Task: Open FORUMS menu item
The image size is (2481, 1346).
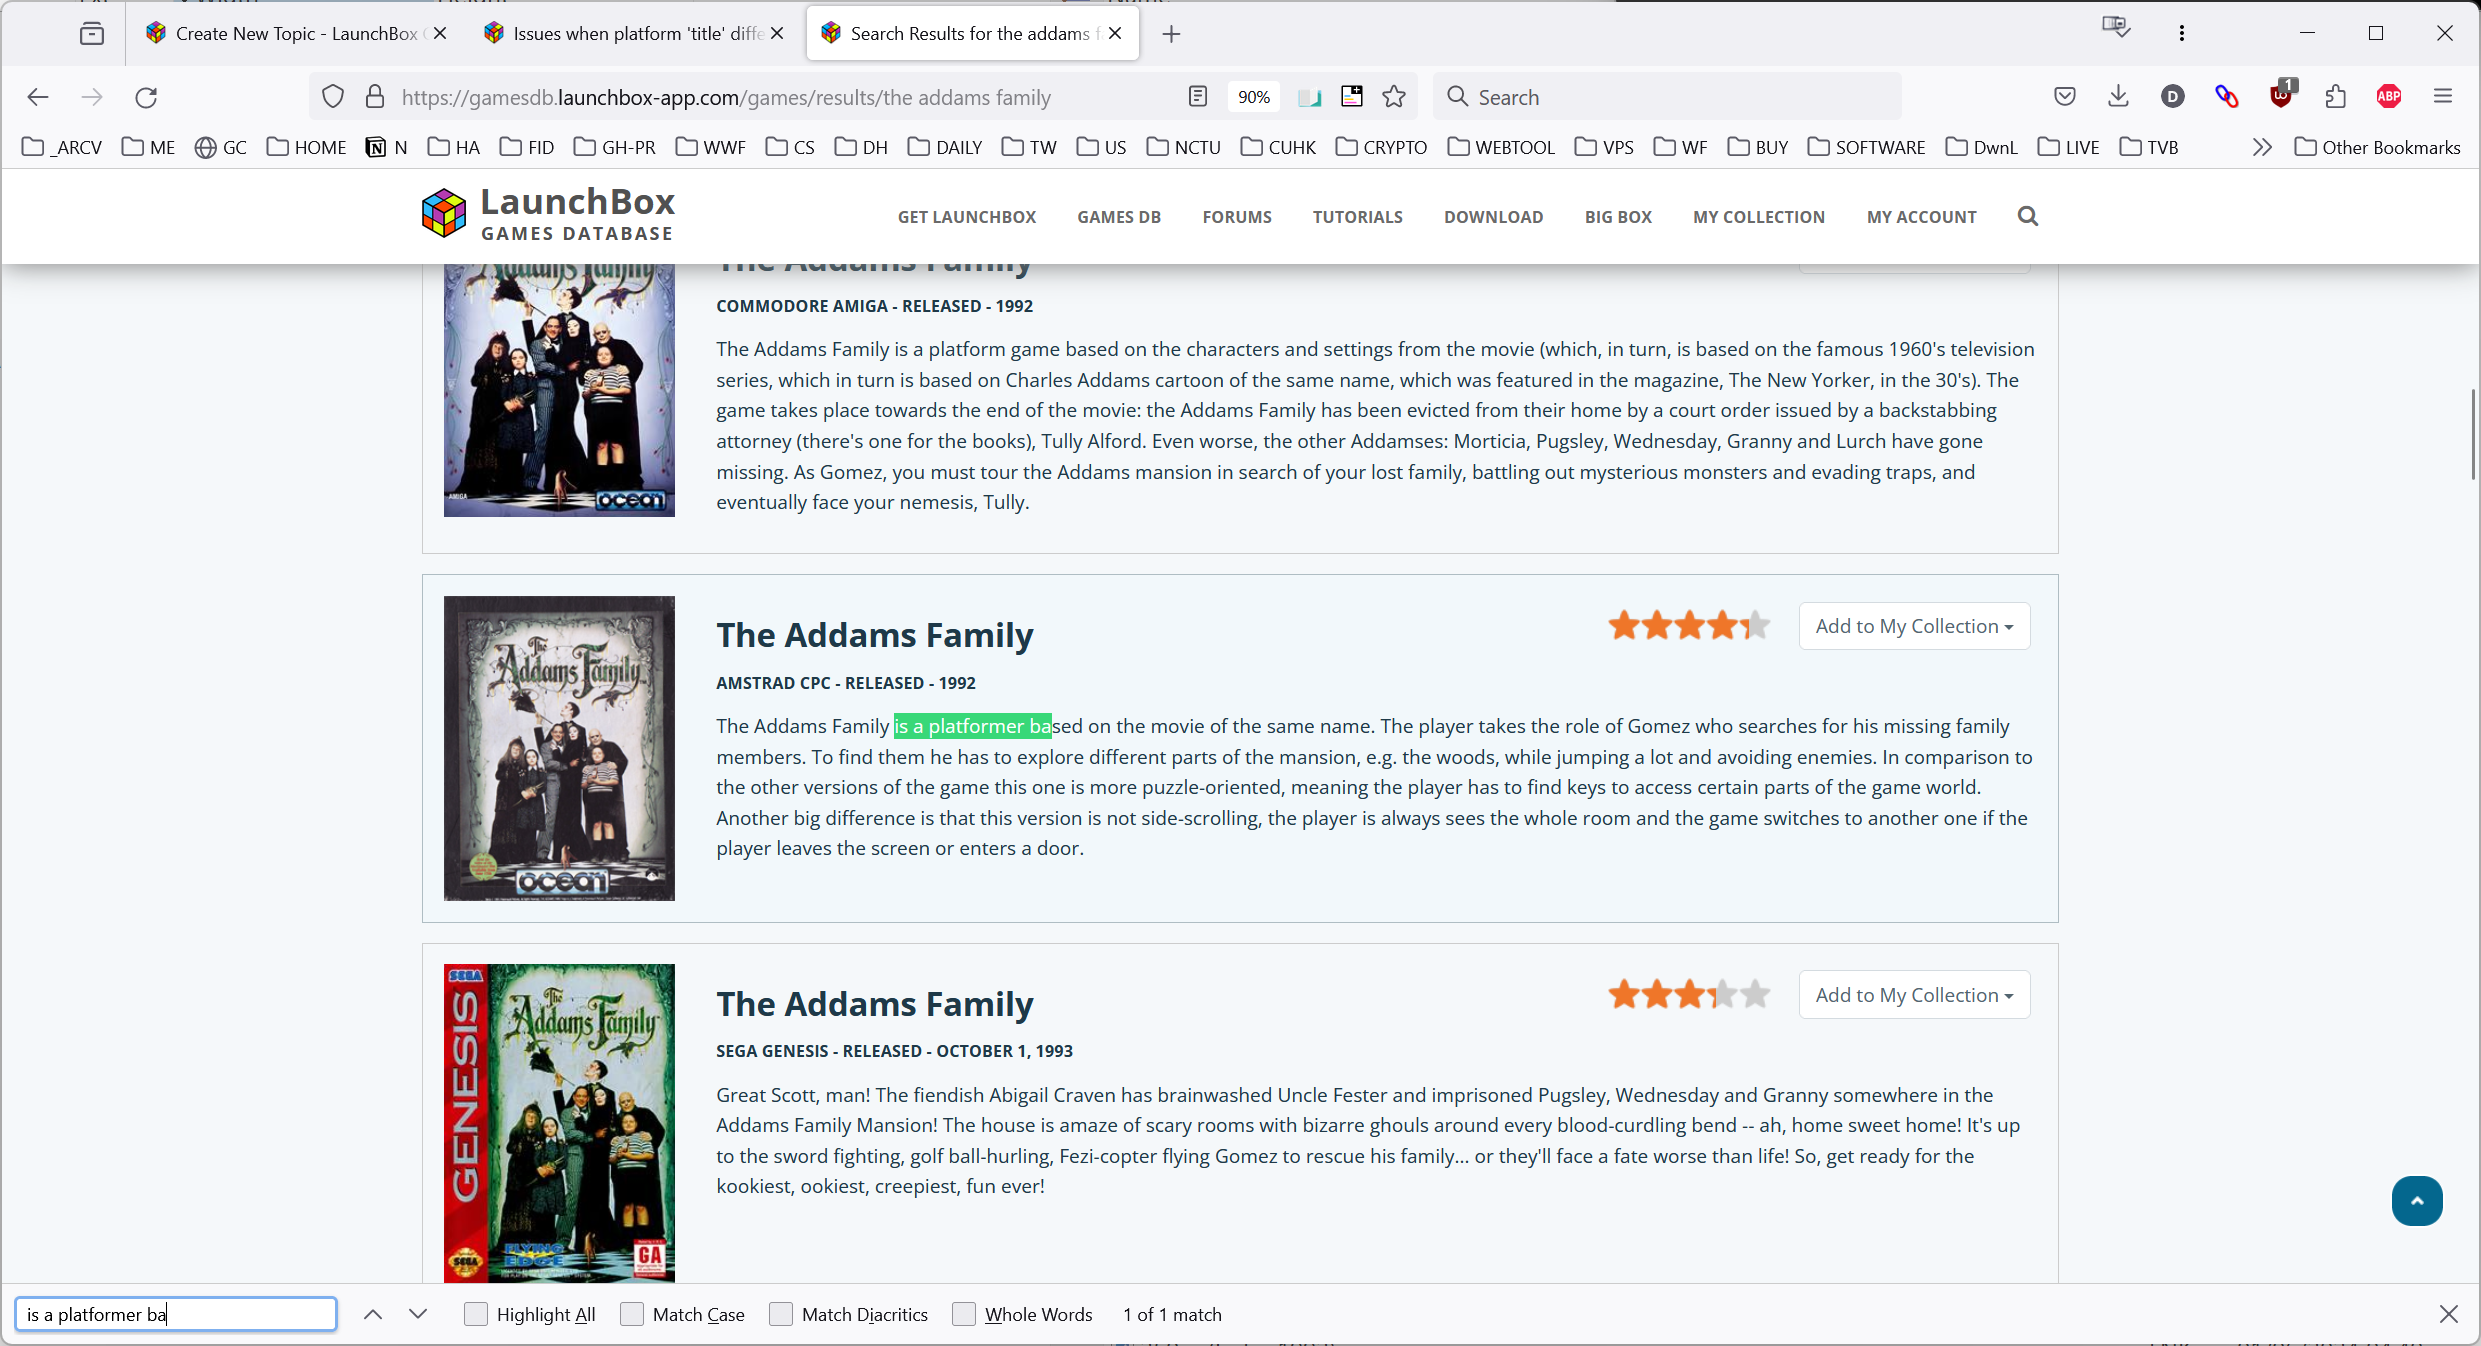Action: [x=1237, y=217]
